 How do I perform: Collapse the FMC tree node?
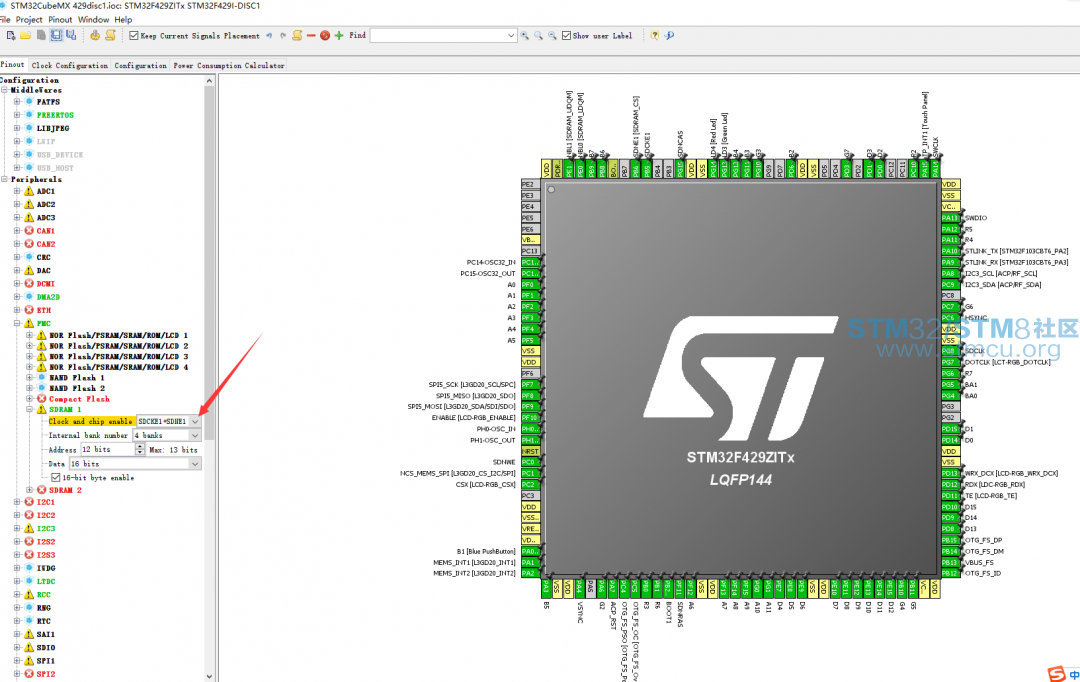click(x=17, y=323)
